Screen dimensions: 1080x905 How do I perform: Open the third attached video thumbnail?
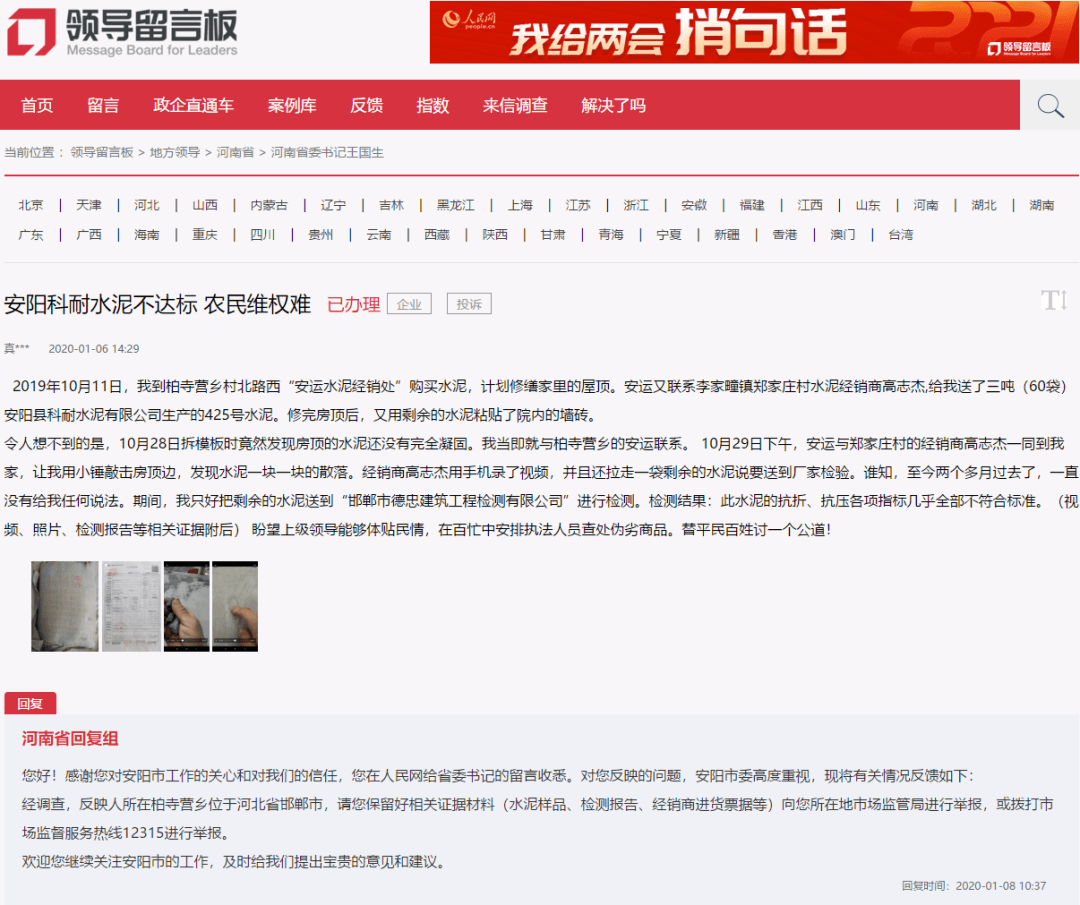[x=186, y=606]
